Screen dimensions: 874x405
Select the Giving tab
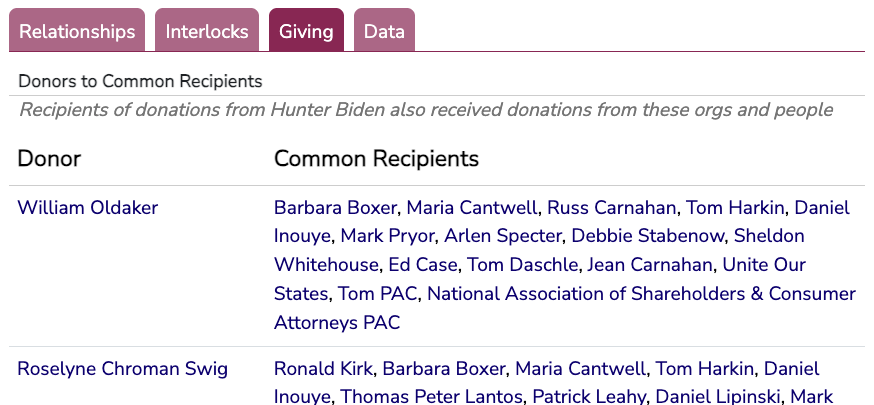click(306, 31)
